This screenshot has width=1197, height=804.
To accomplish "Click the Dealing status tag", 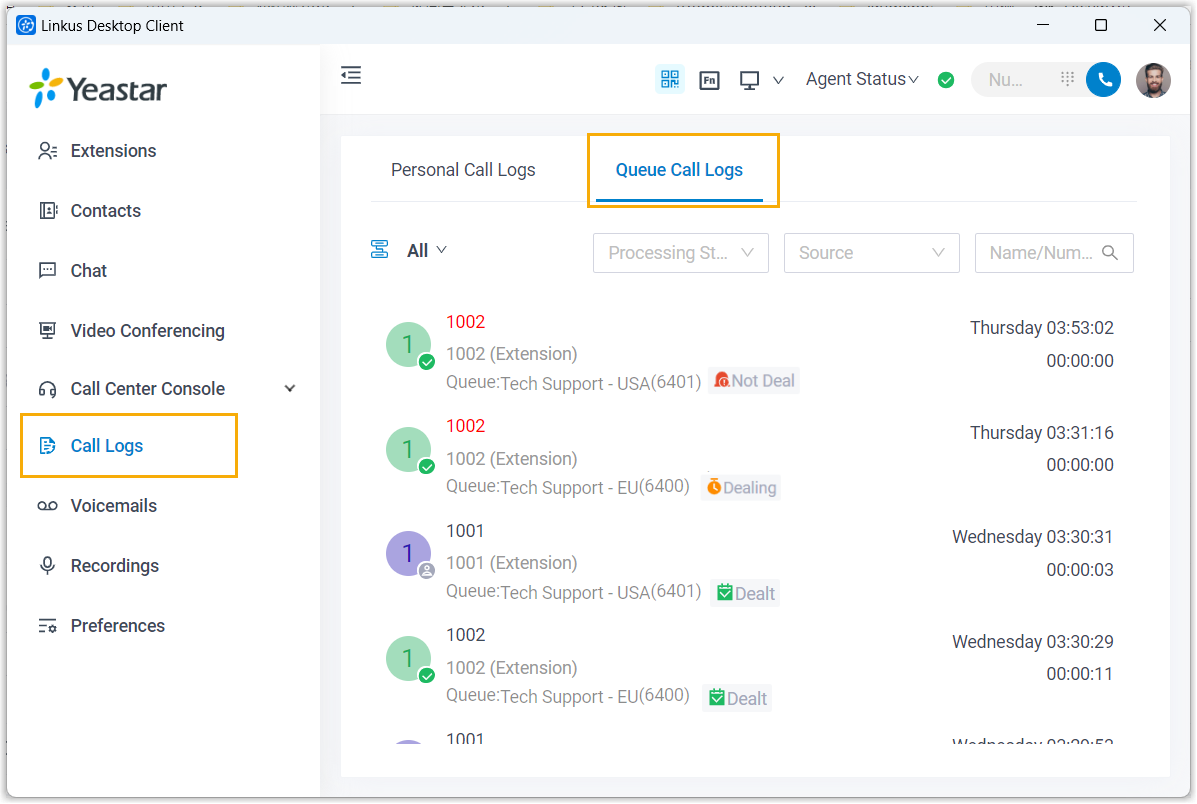I will 741,487.
